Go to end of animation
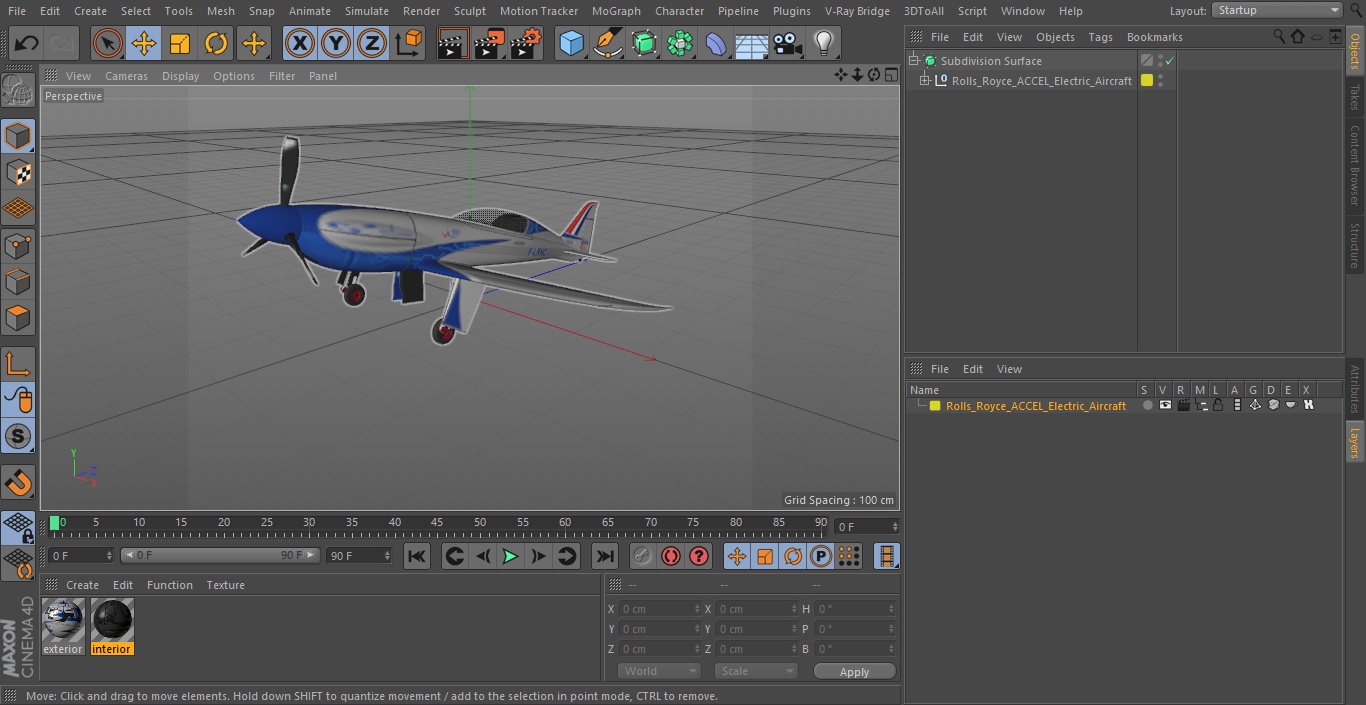 pyautogui.click(x=604, y=556)
